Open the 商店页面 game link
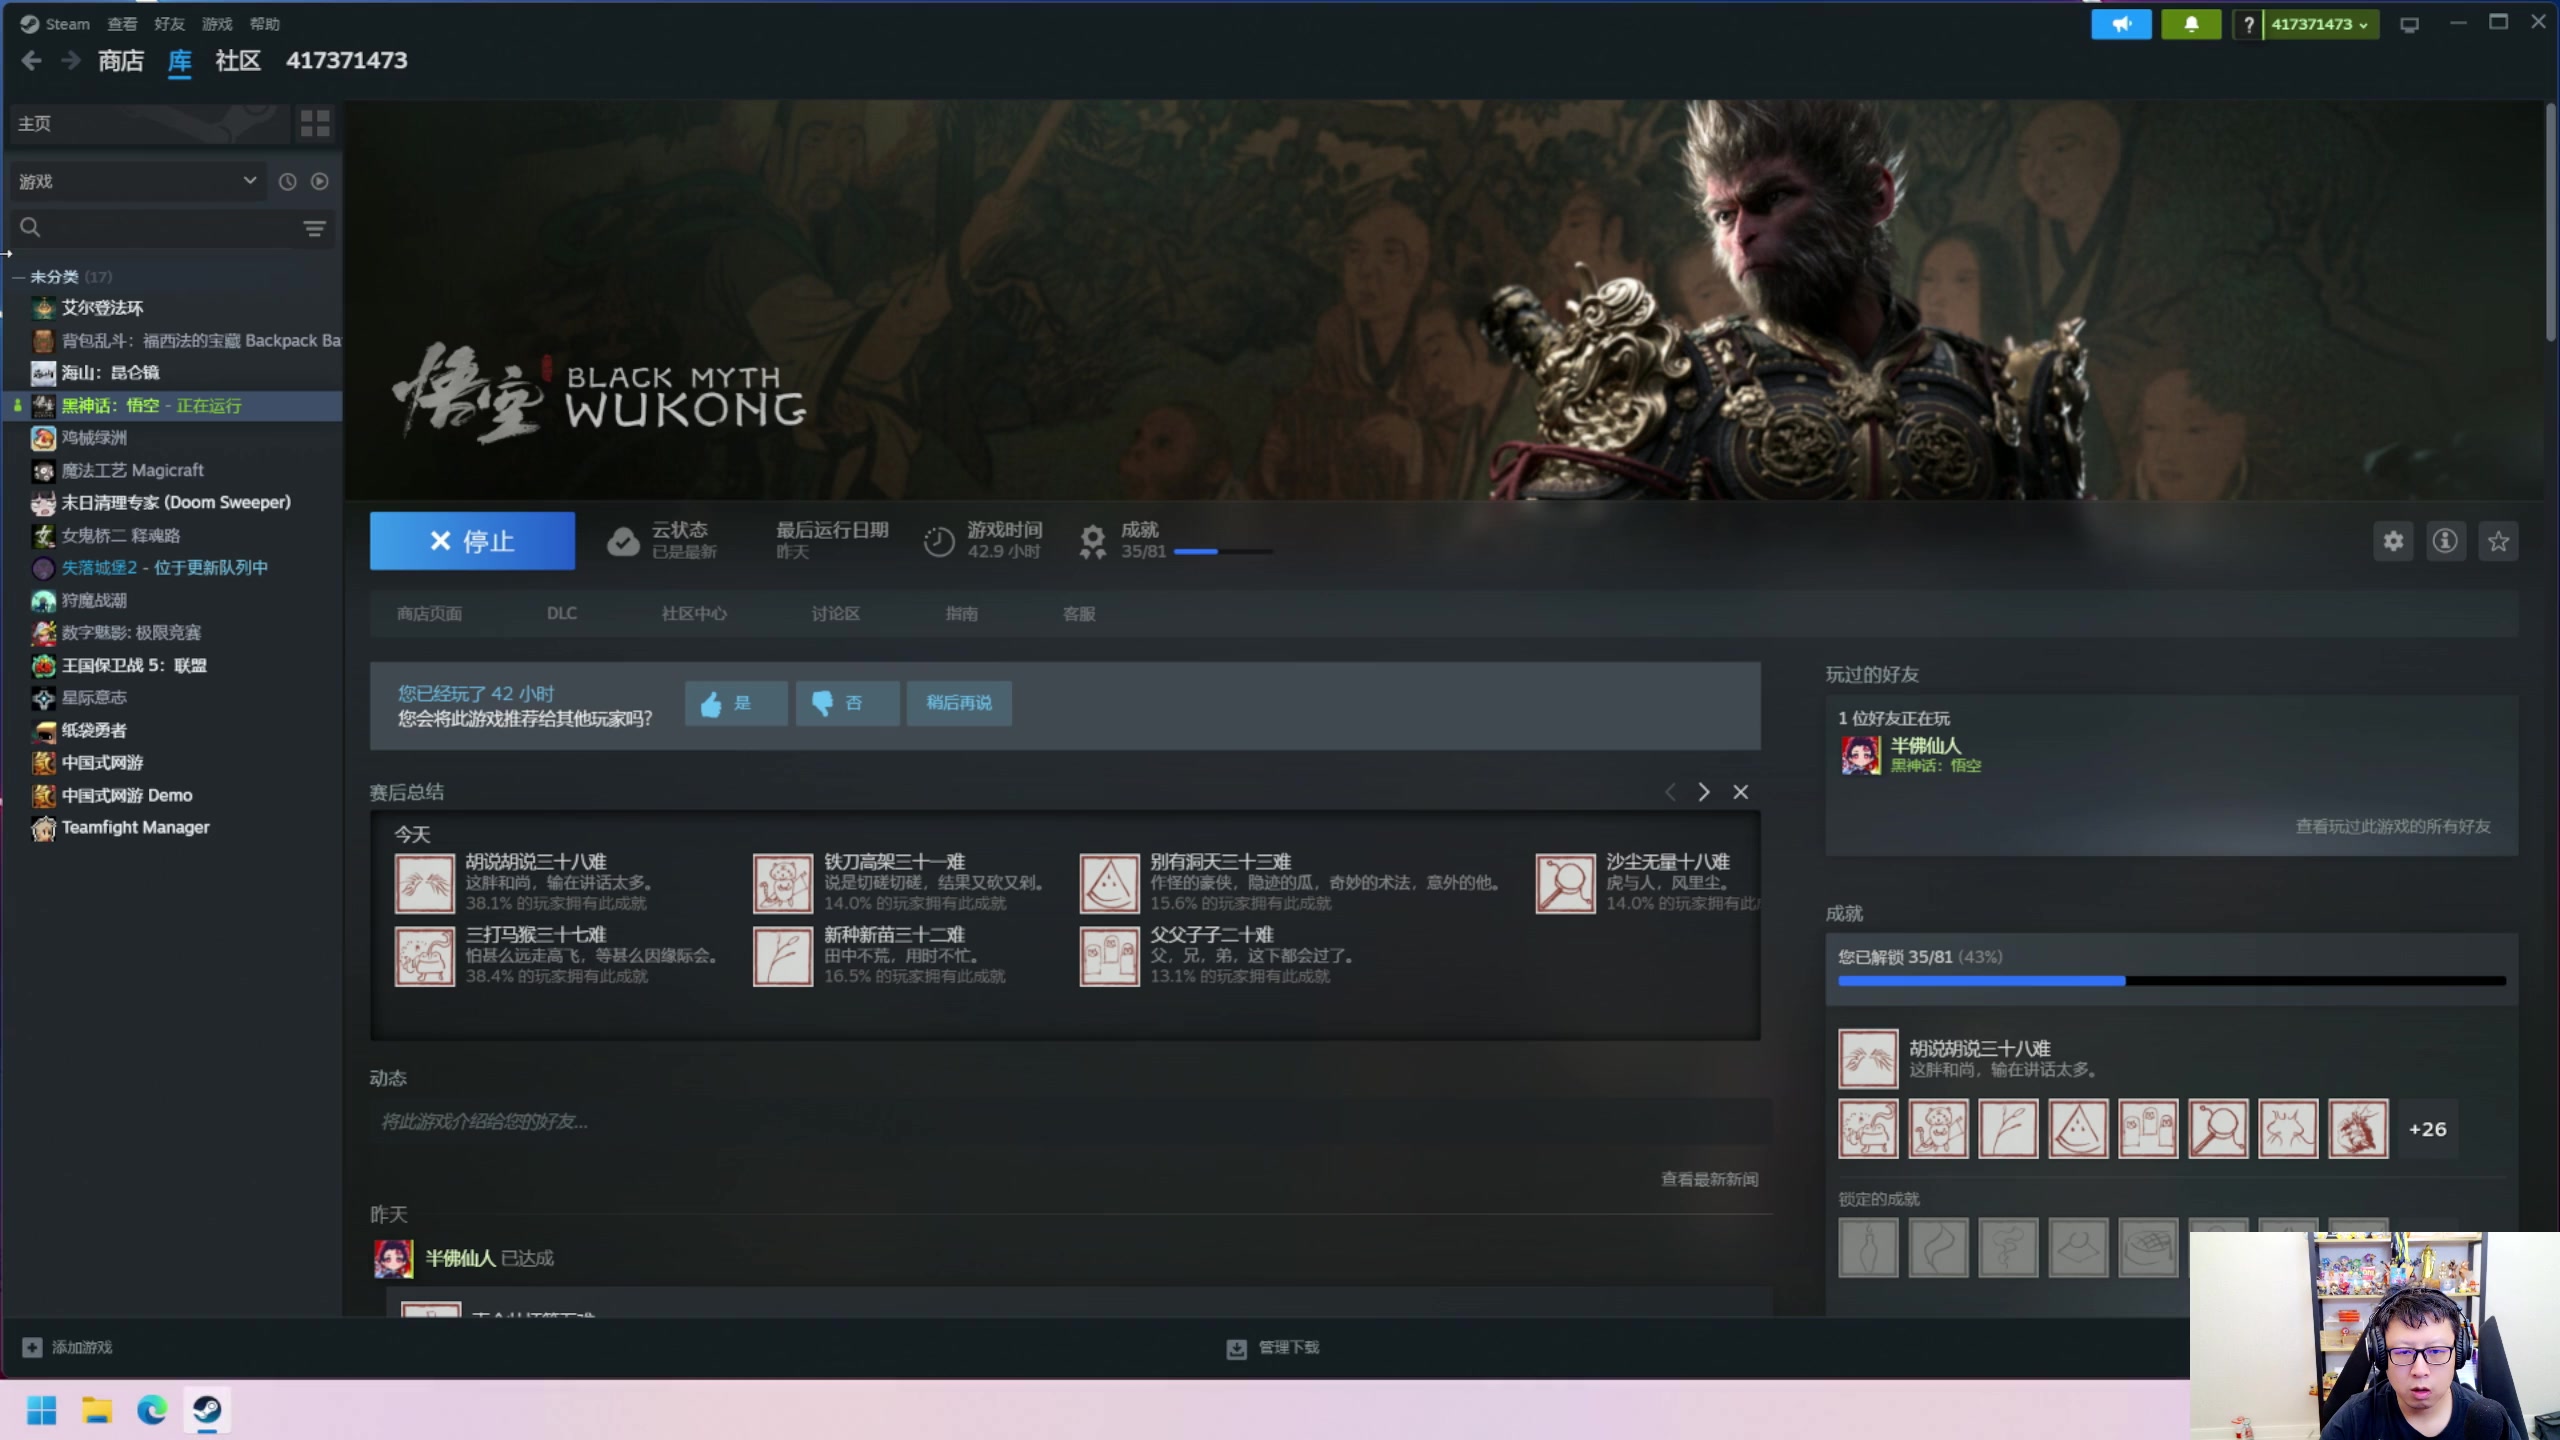Viewport: 2560px width, 1440px height. point(429,614)
